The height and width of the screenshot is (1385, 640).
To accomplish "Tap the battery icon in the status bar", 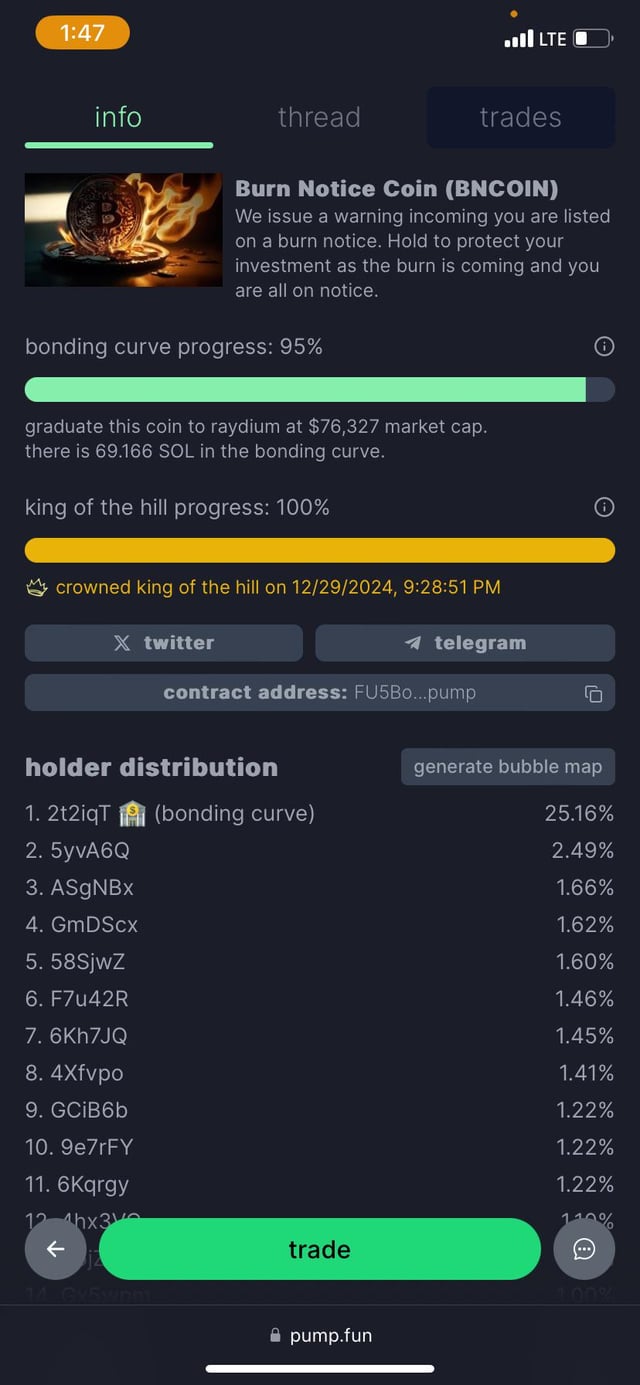I will coord(593,39).
